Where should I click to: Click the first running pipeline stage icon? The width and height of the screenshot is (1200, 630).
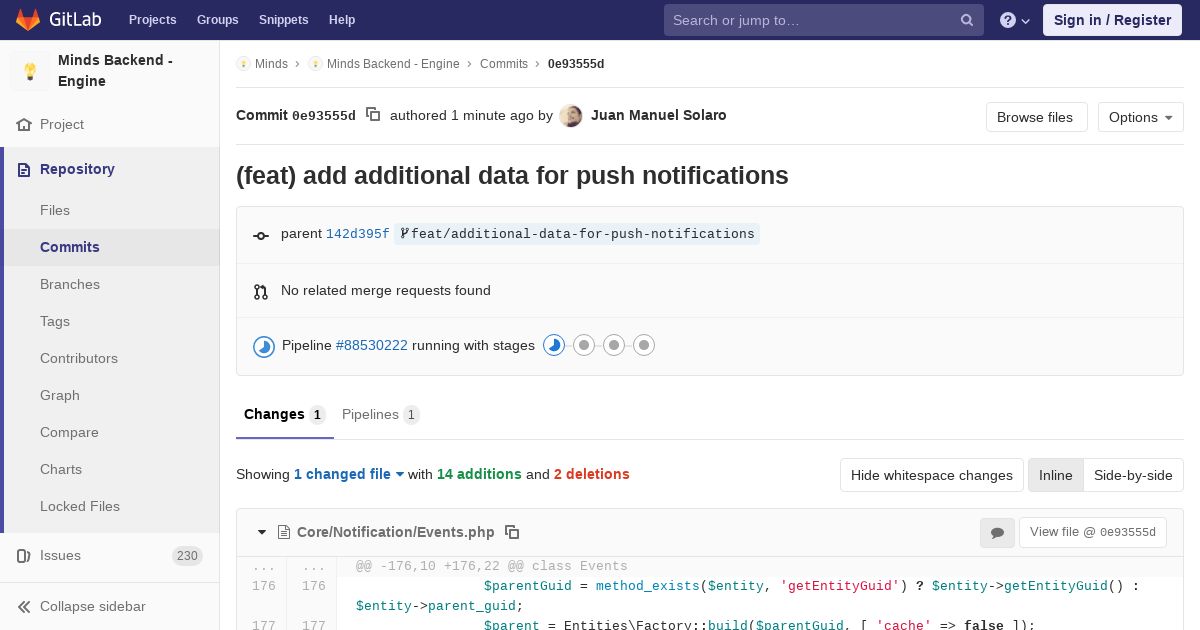click(x=554, y=345)
